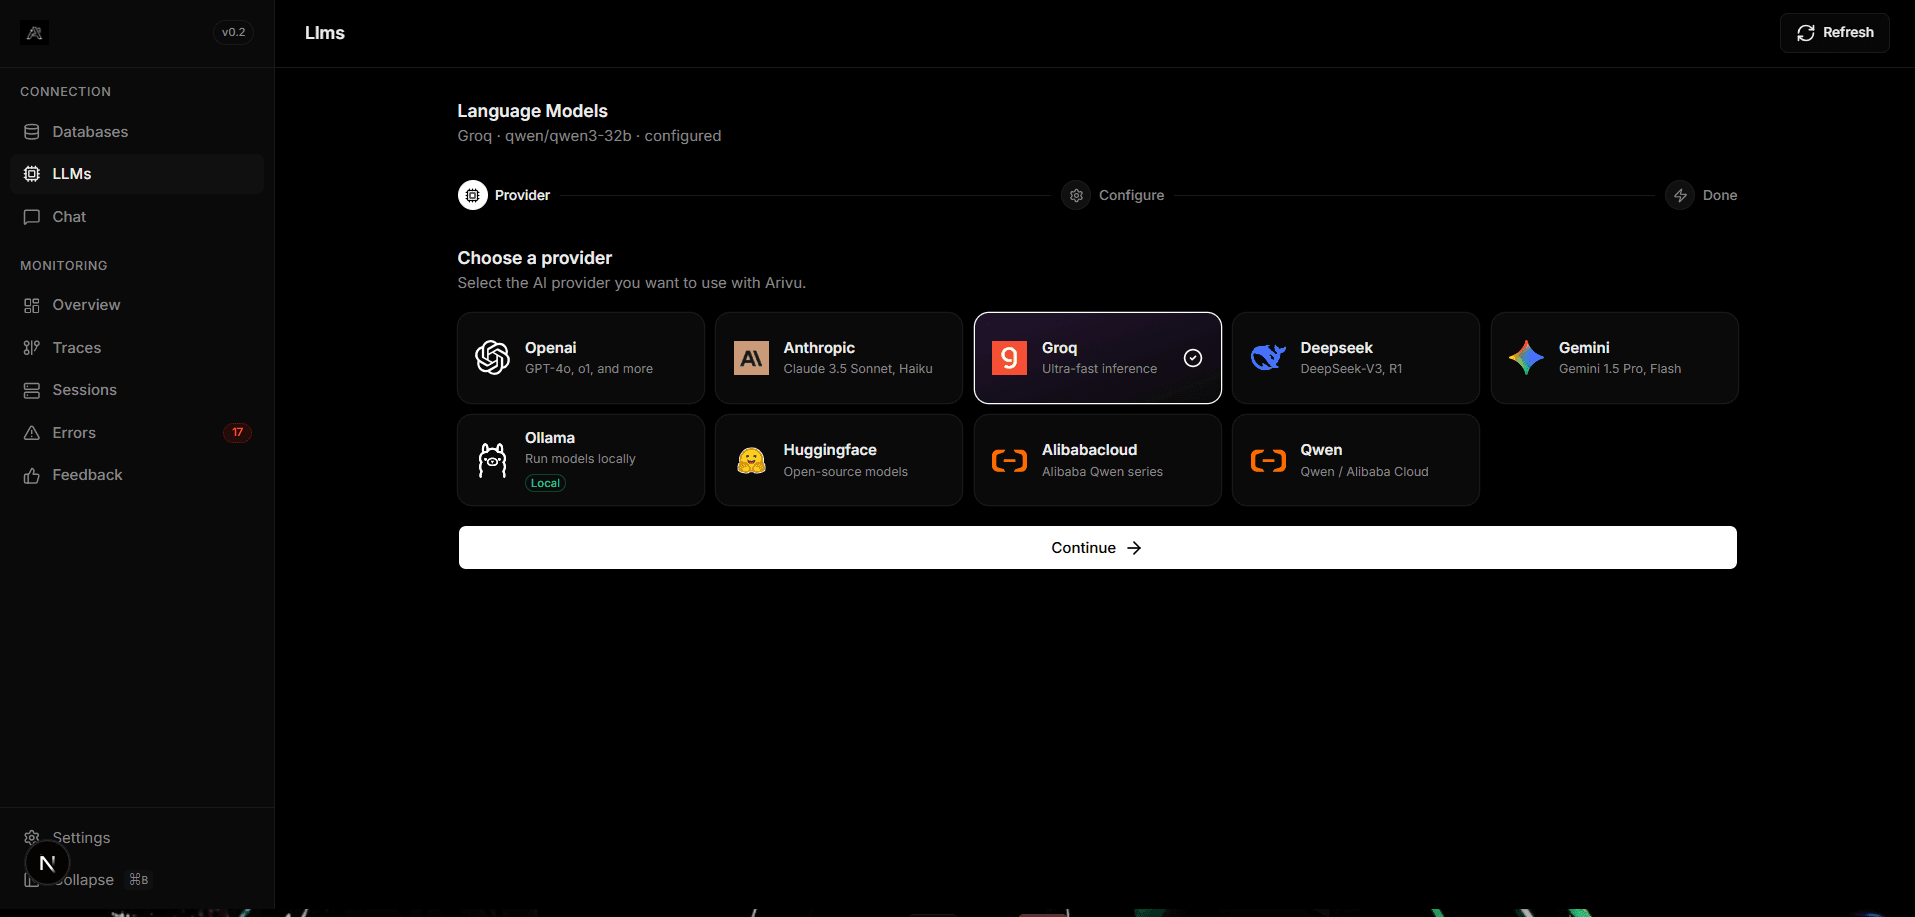Image resolution: width=1915 pixels, height=917 pixels.
Task: Click the Settings gear icon
Action: [32, 837]
